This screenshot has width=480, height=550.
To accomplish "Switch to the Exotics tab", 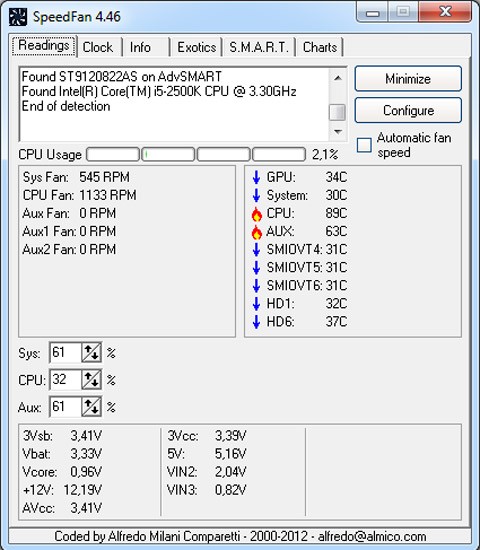I will coord(196,47).
